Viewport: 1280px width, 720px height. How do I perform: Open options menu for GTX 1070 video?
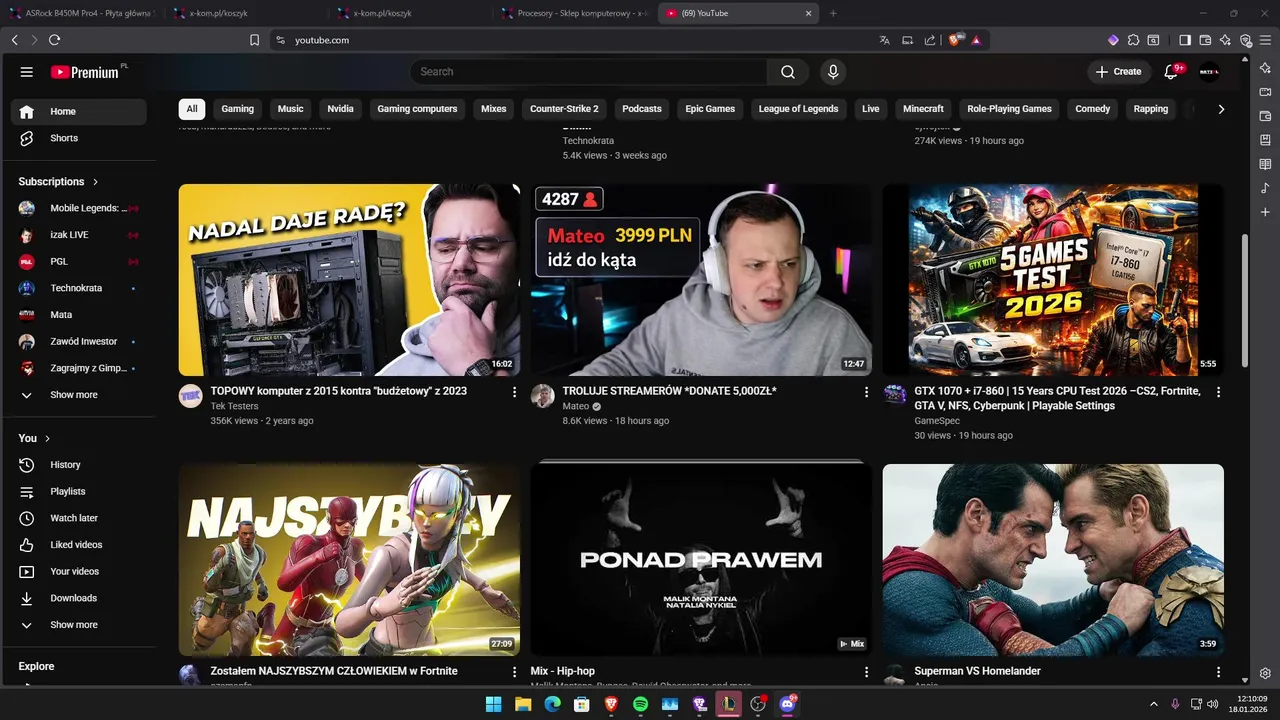point(1218,392)
